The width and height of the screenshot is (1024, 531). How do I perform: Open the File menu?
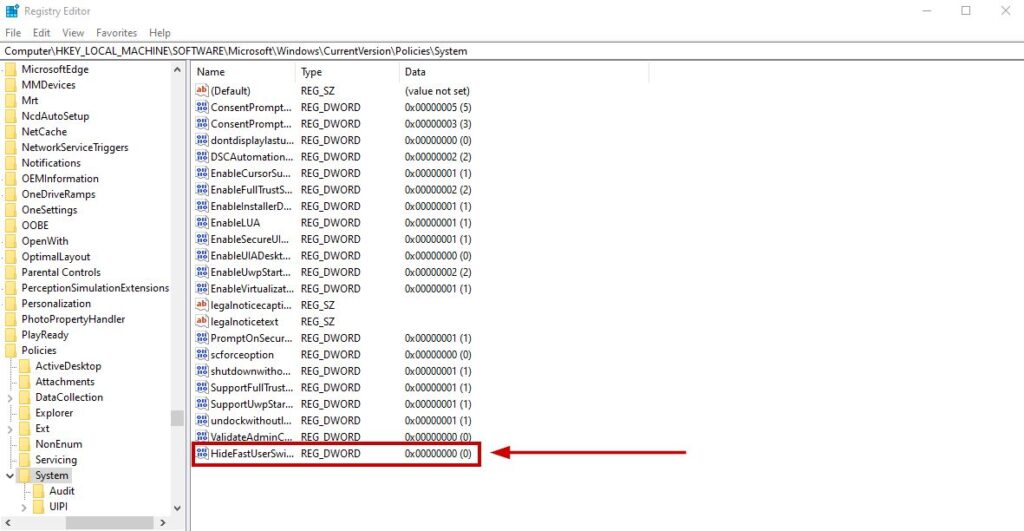point(13,33)
